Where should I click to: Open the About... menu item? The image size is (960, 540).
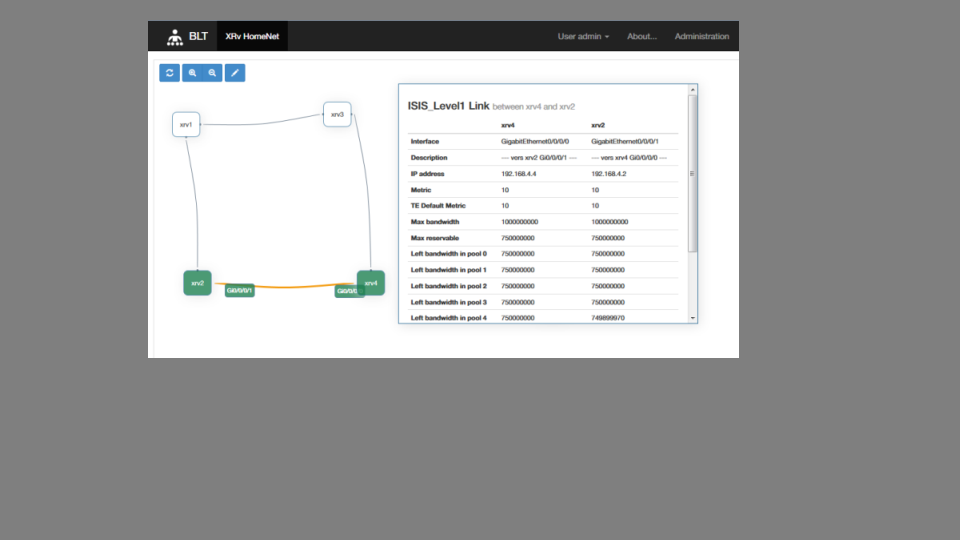[642, 36]
